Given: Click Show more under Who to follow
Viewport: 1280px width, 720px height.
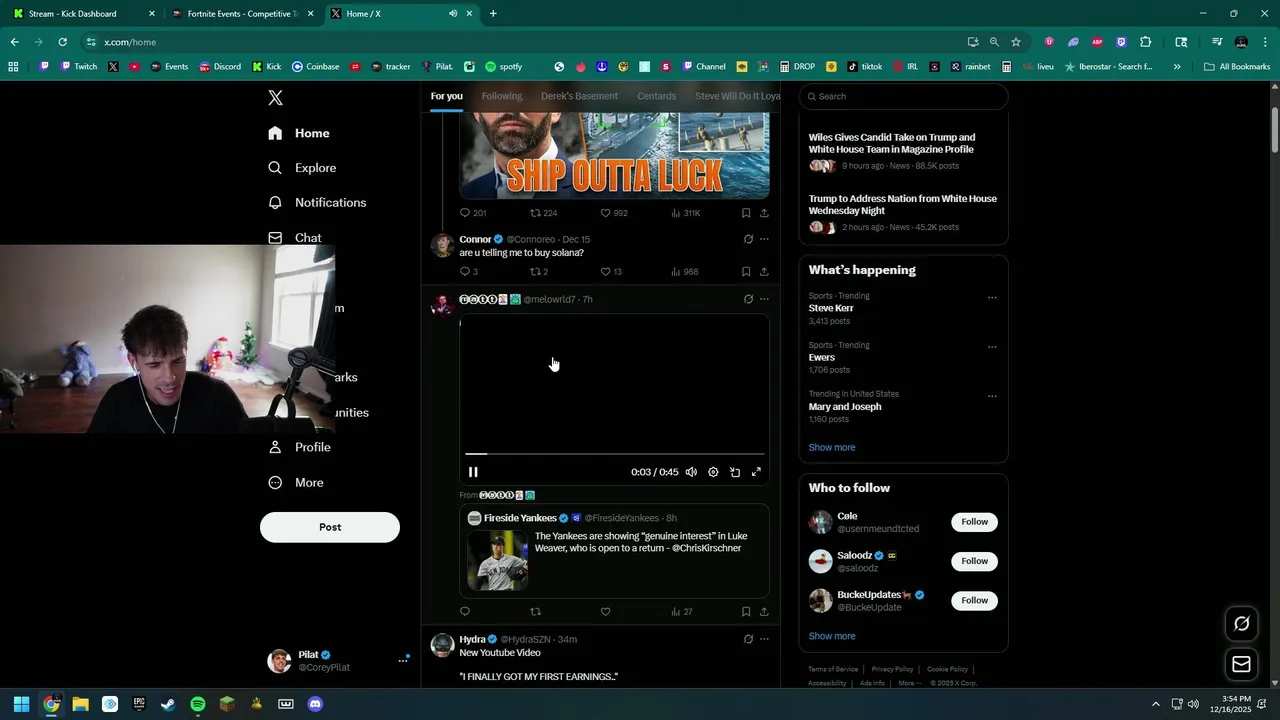Looking at the screenshot, I should (832, 636).
